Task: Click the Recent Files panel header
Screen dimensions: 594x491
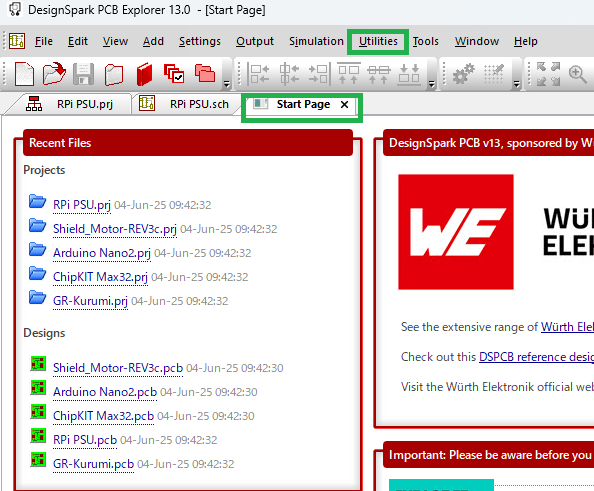Action: tap(188, 143)
